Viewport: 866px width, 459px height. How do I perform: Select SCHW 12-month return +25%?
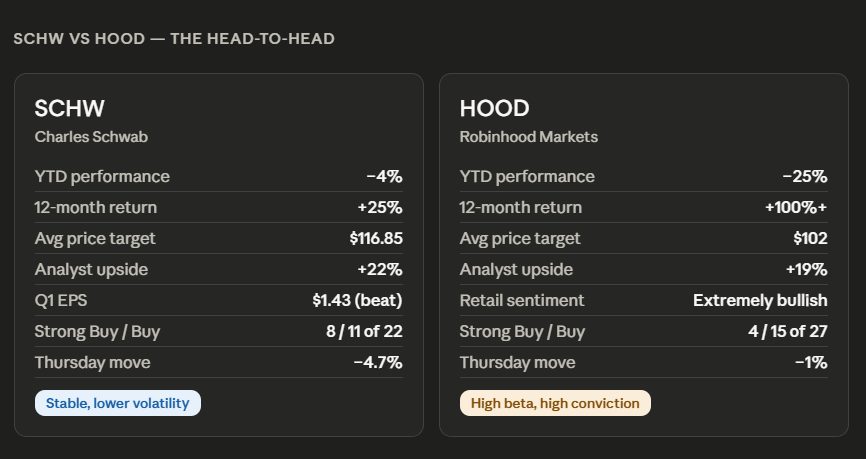tap(380, 208)
